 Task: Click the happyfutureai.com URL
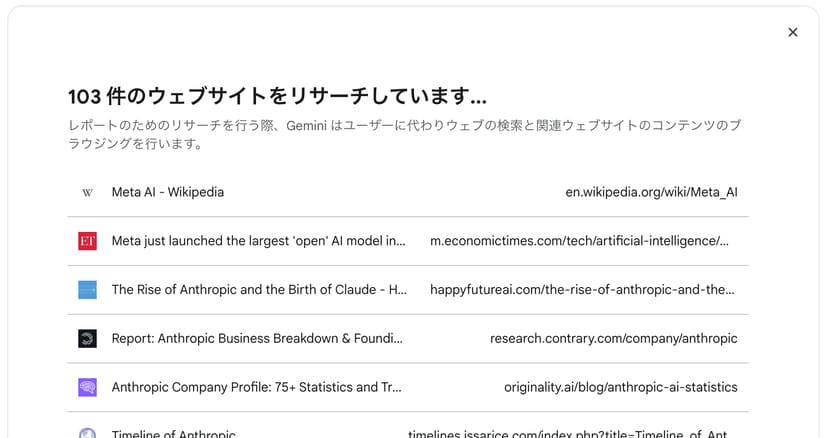coord(582,290)
